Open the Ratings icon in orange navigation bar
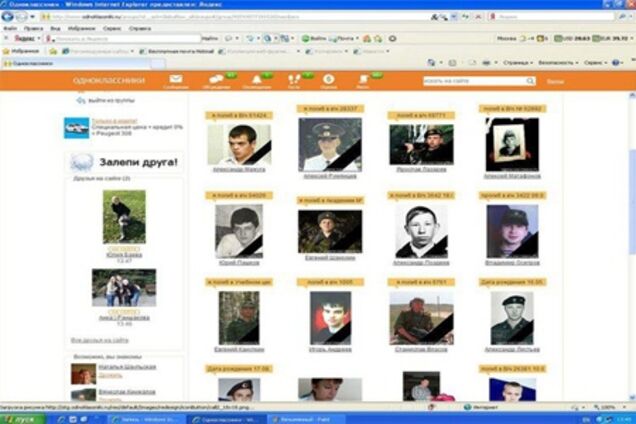The width and height of the screenshot is (636, 424). tap(328, 80)
